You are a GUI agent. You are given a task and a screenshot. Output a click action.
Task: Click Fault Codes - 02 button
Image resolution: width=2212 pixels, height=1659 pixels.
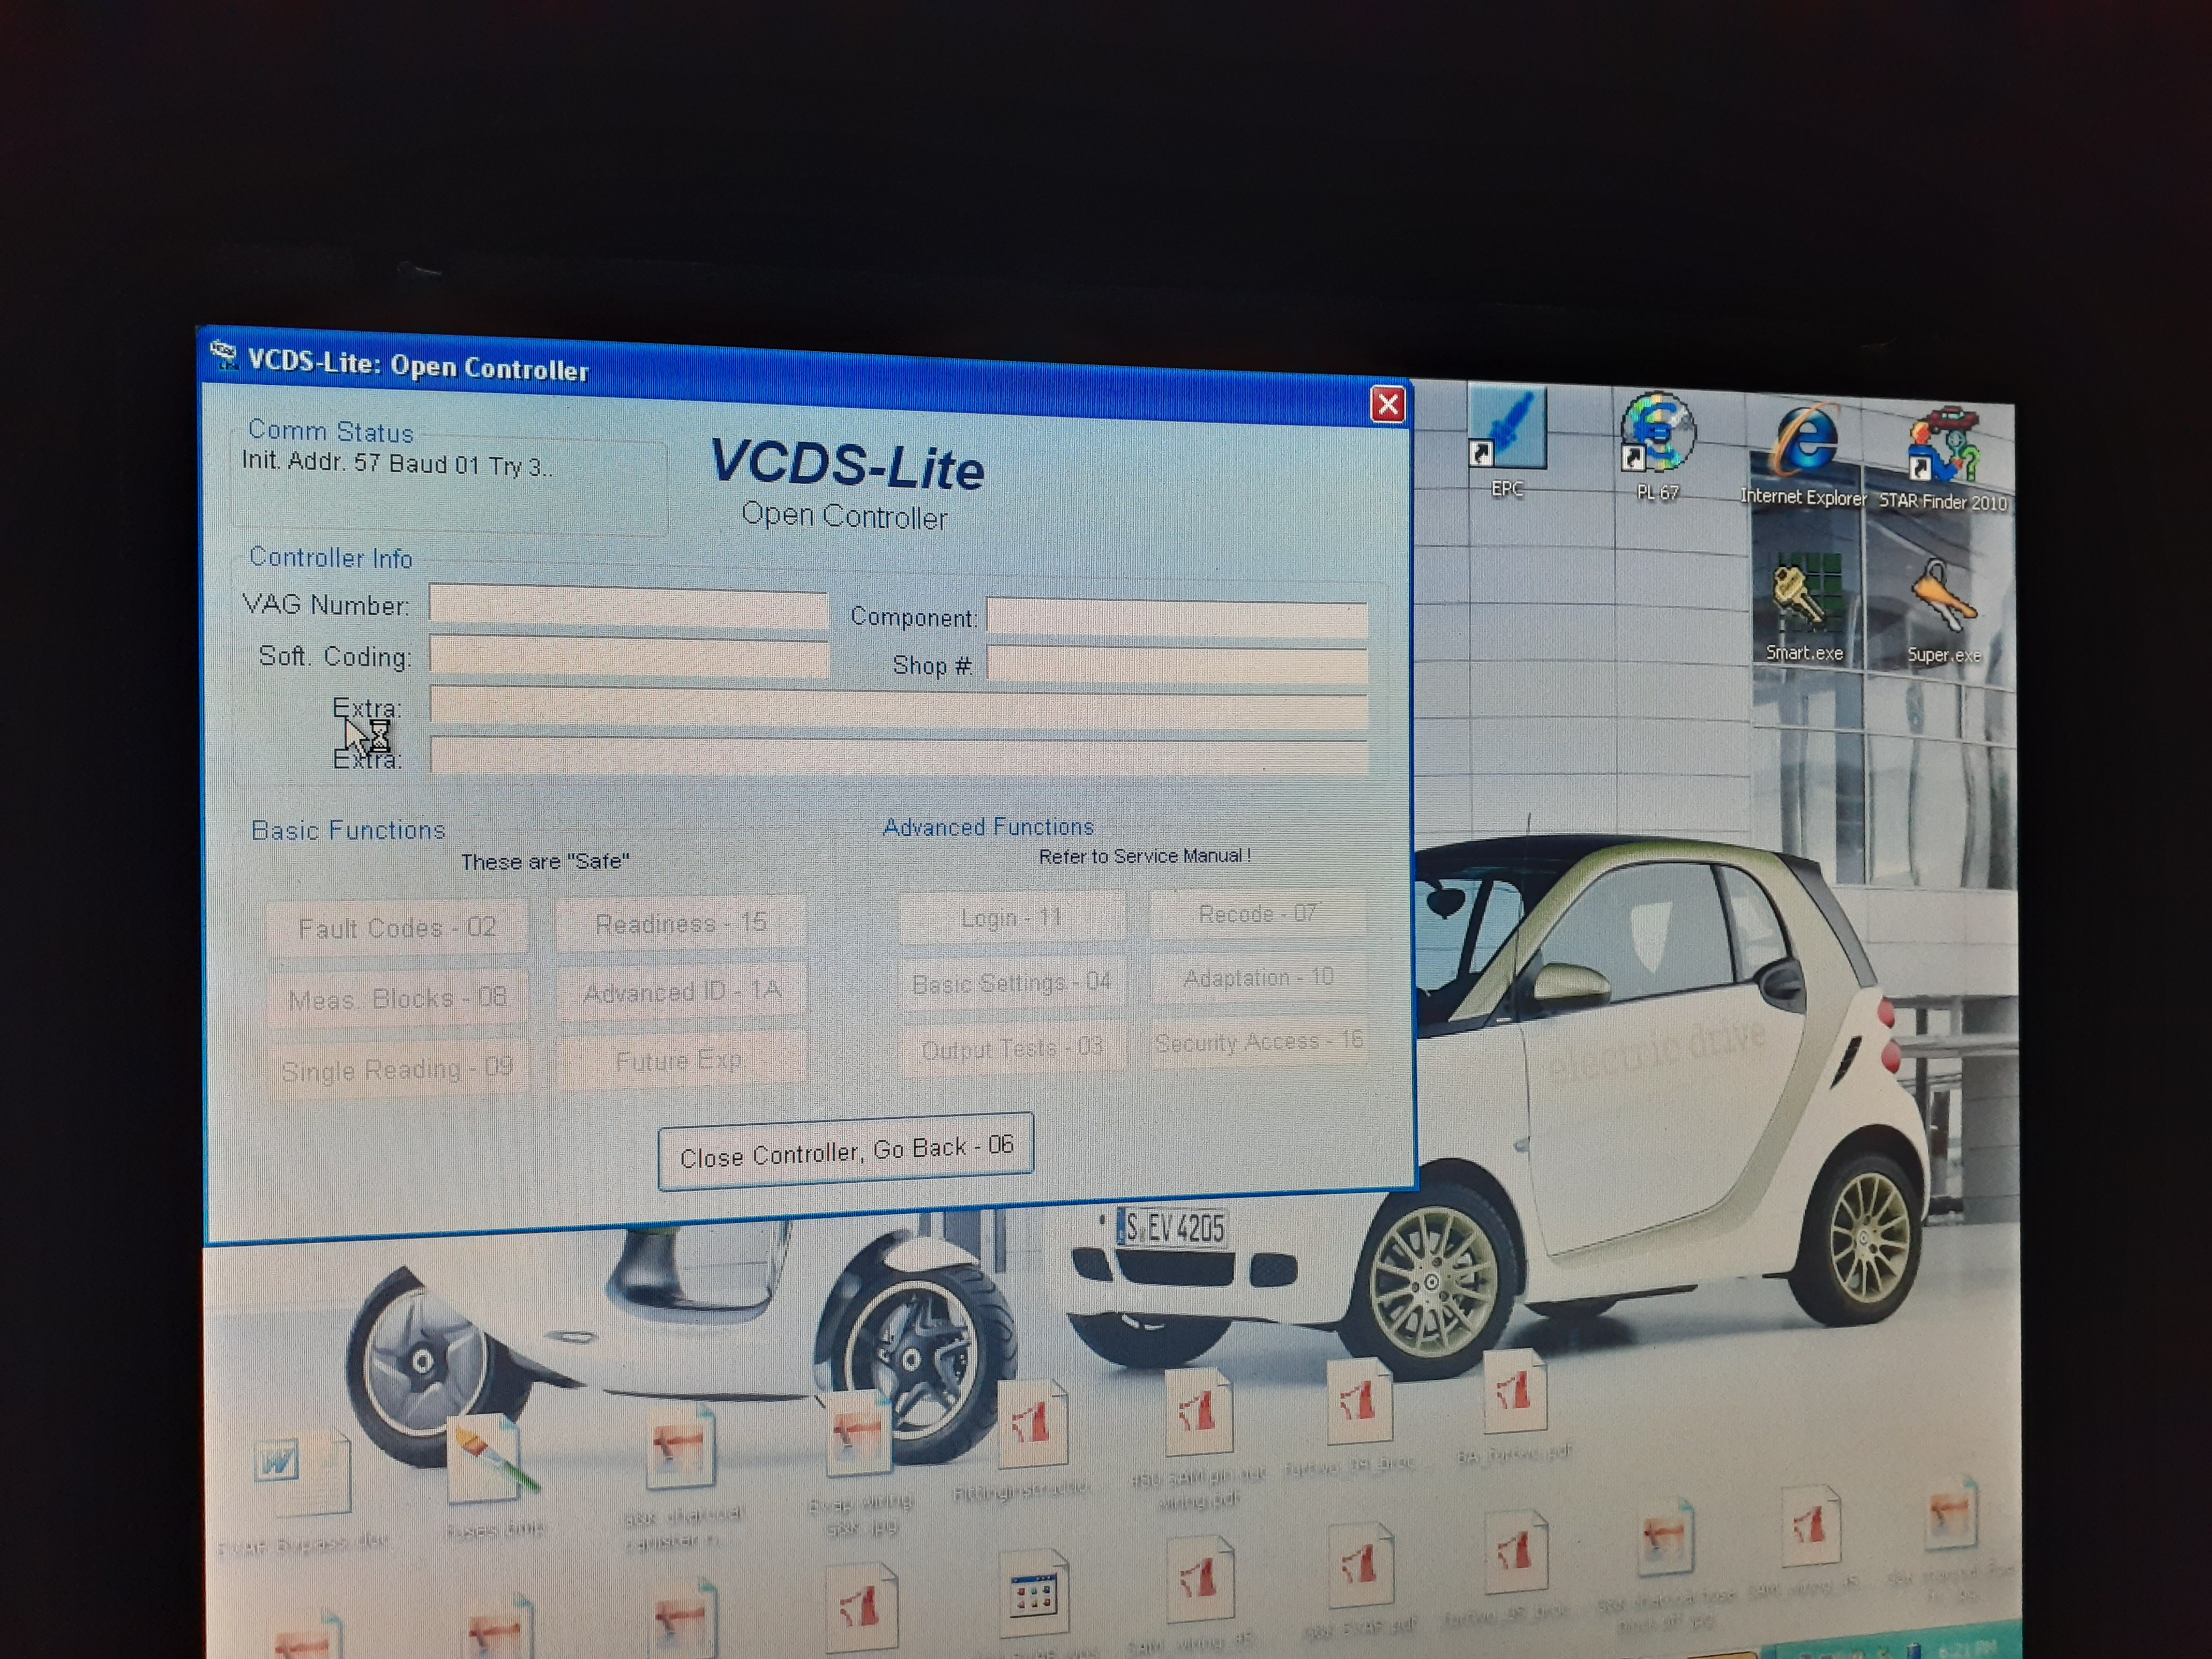tap(397, 928)
